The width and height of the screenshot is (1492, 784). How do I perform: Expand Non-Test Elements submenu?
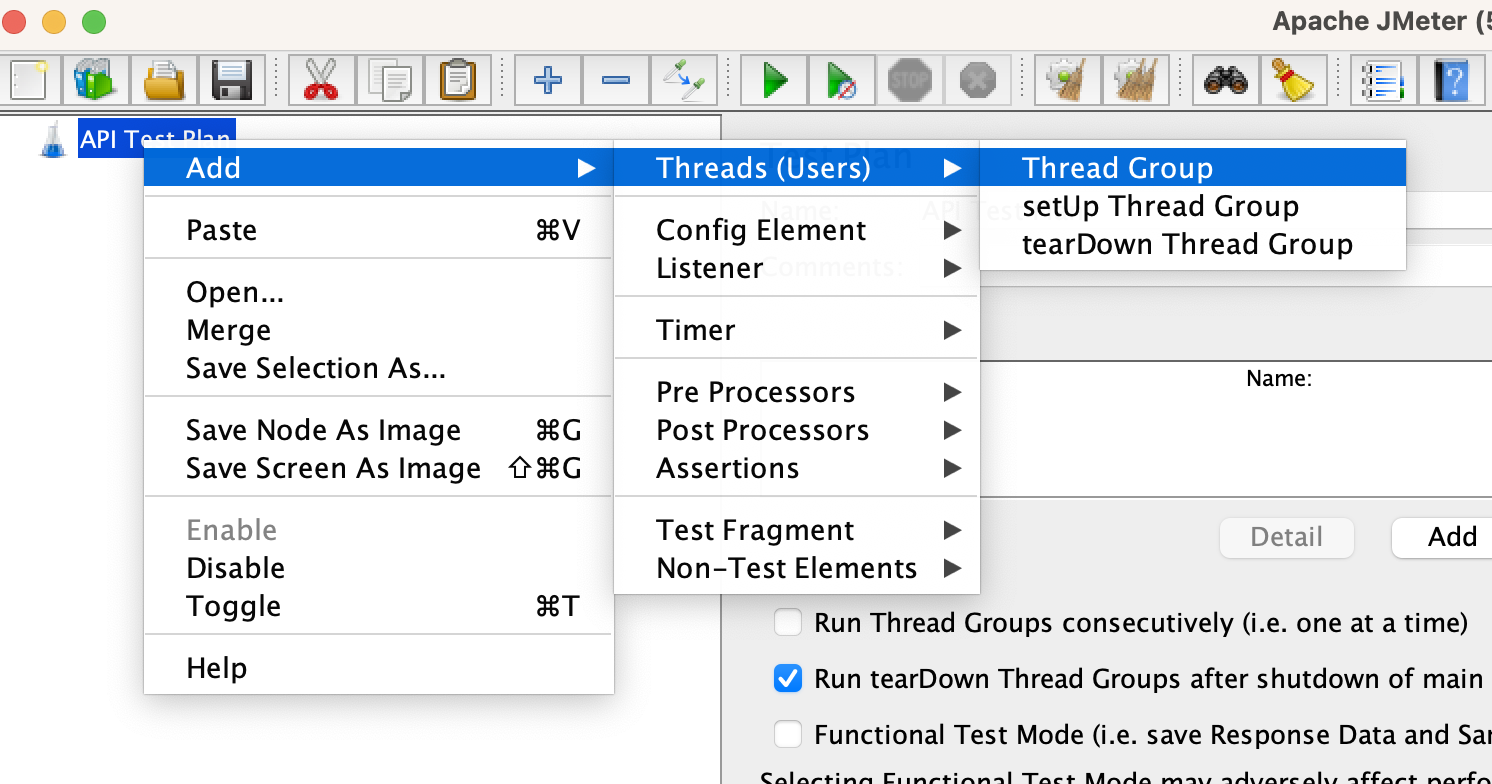pyautogui.click(x=796, y=568)
